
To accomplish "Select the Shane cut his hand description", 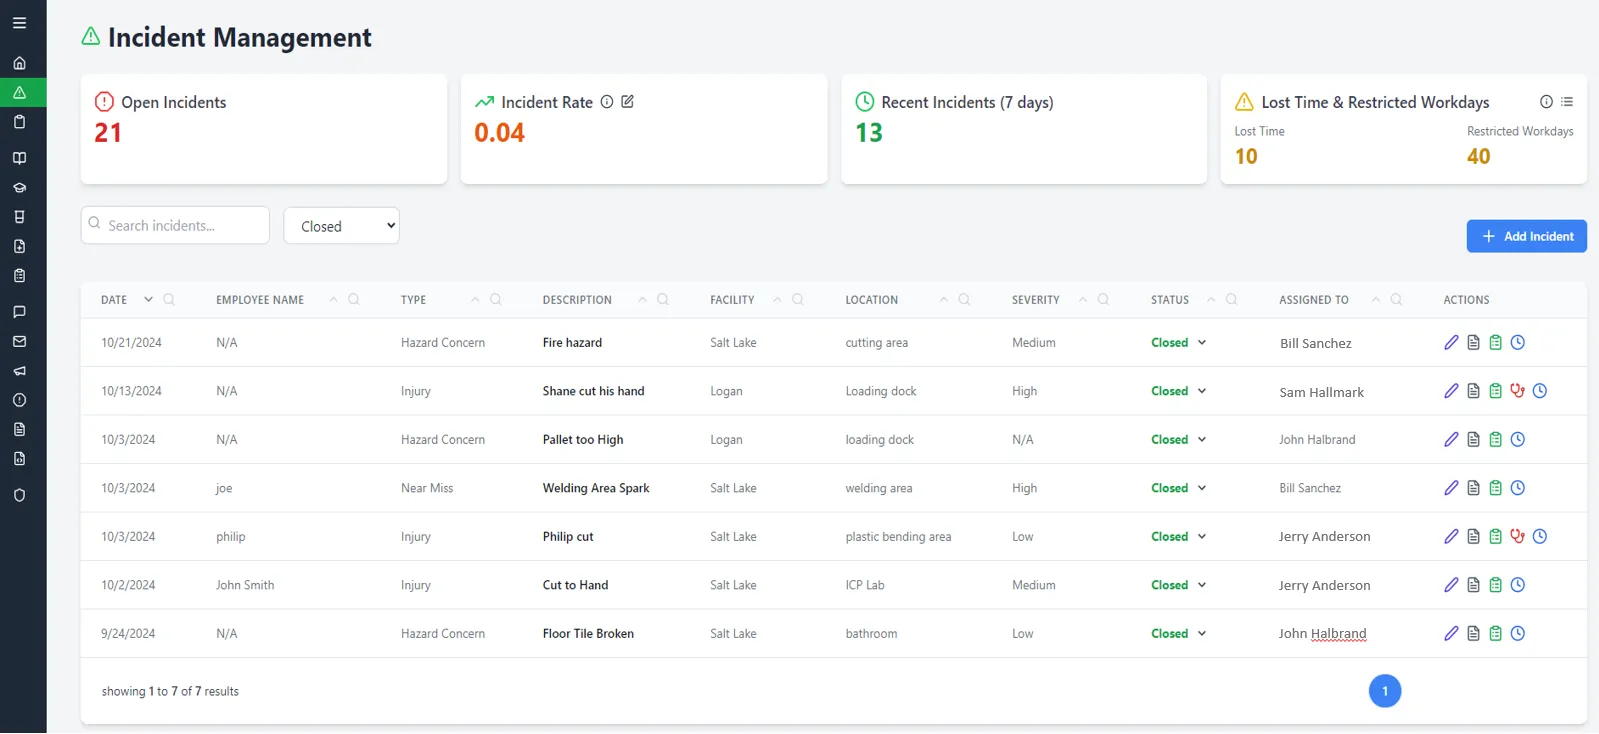I will (x=593, y=391).
